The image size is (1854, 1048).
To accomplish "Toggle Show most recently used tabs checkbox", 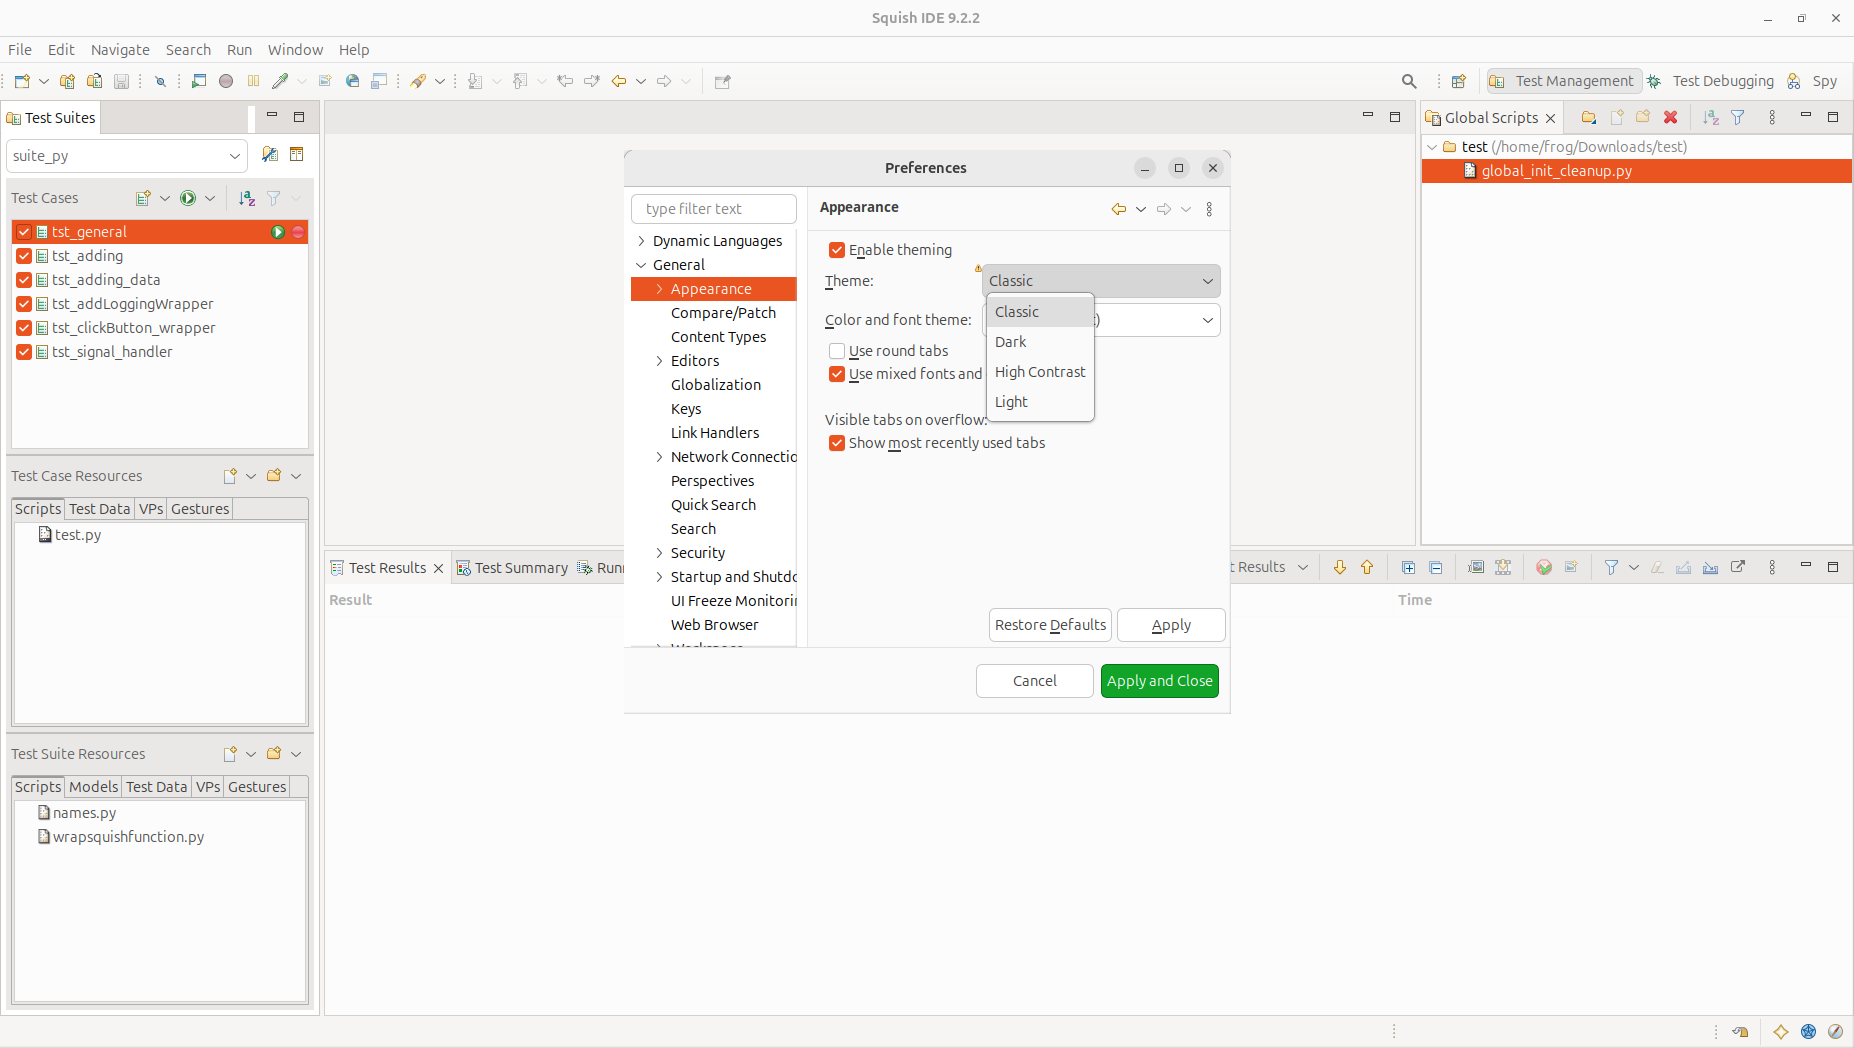I will point(837,443).
